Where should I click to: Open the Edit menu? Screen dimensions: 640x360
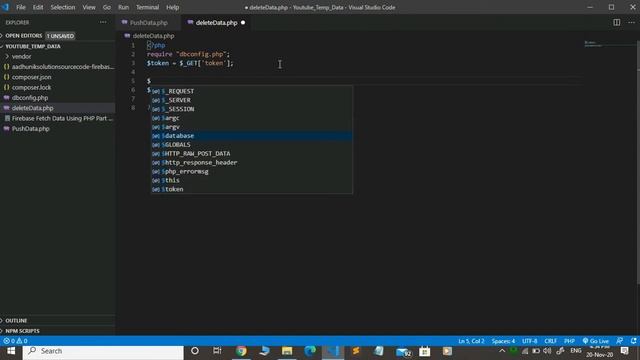pos(38,7)
